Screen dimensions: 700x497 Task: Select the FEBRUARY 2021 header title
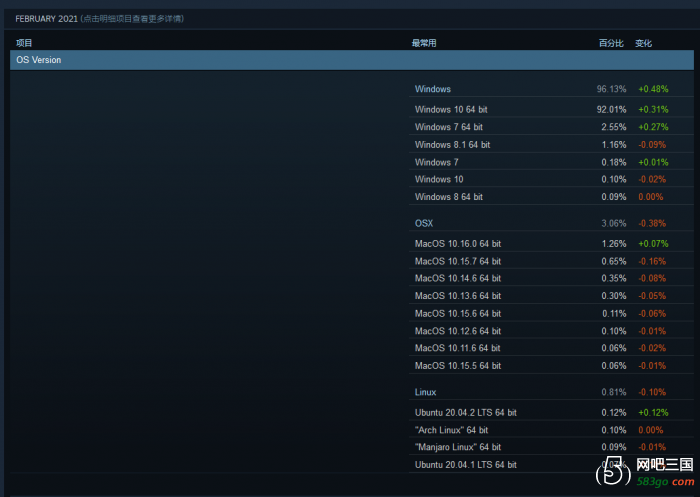click(x=46, y=19)
